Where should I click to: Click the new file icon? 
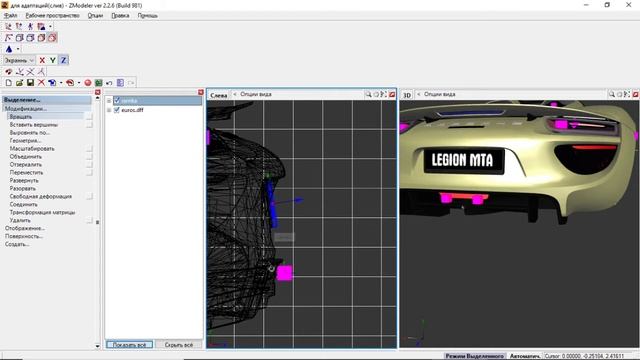pos(9,83)
